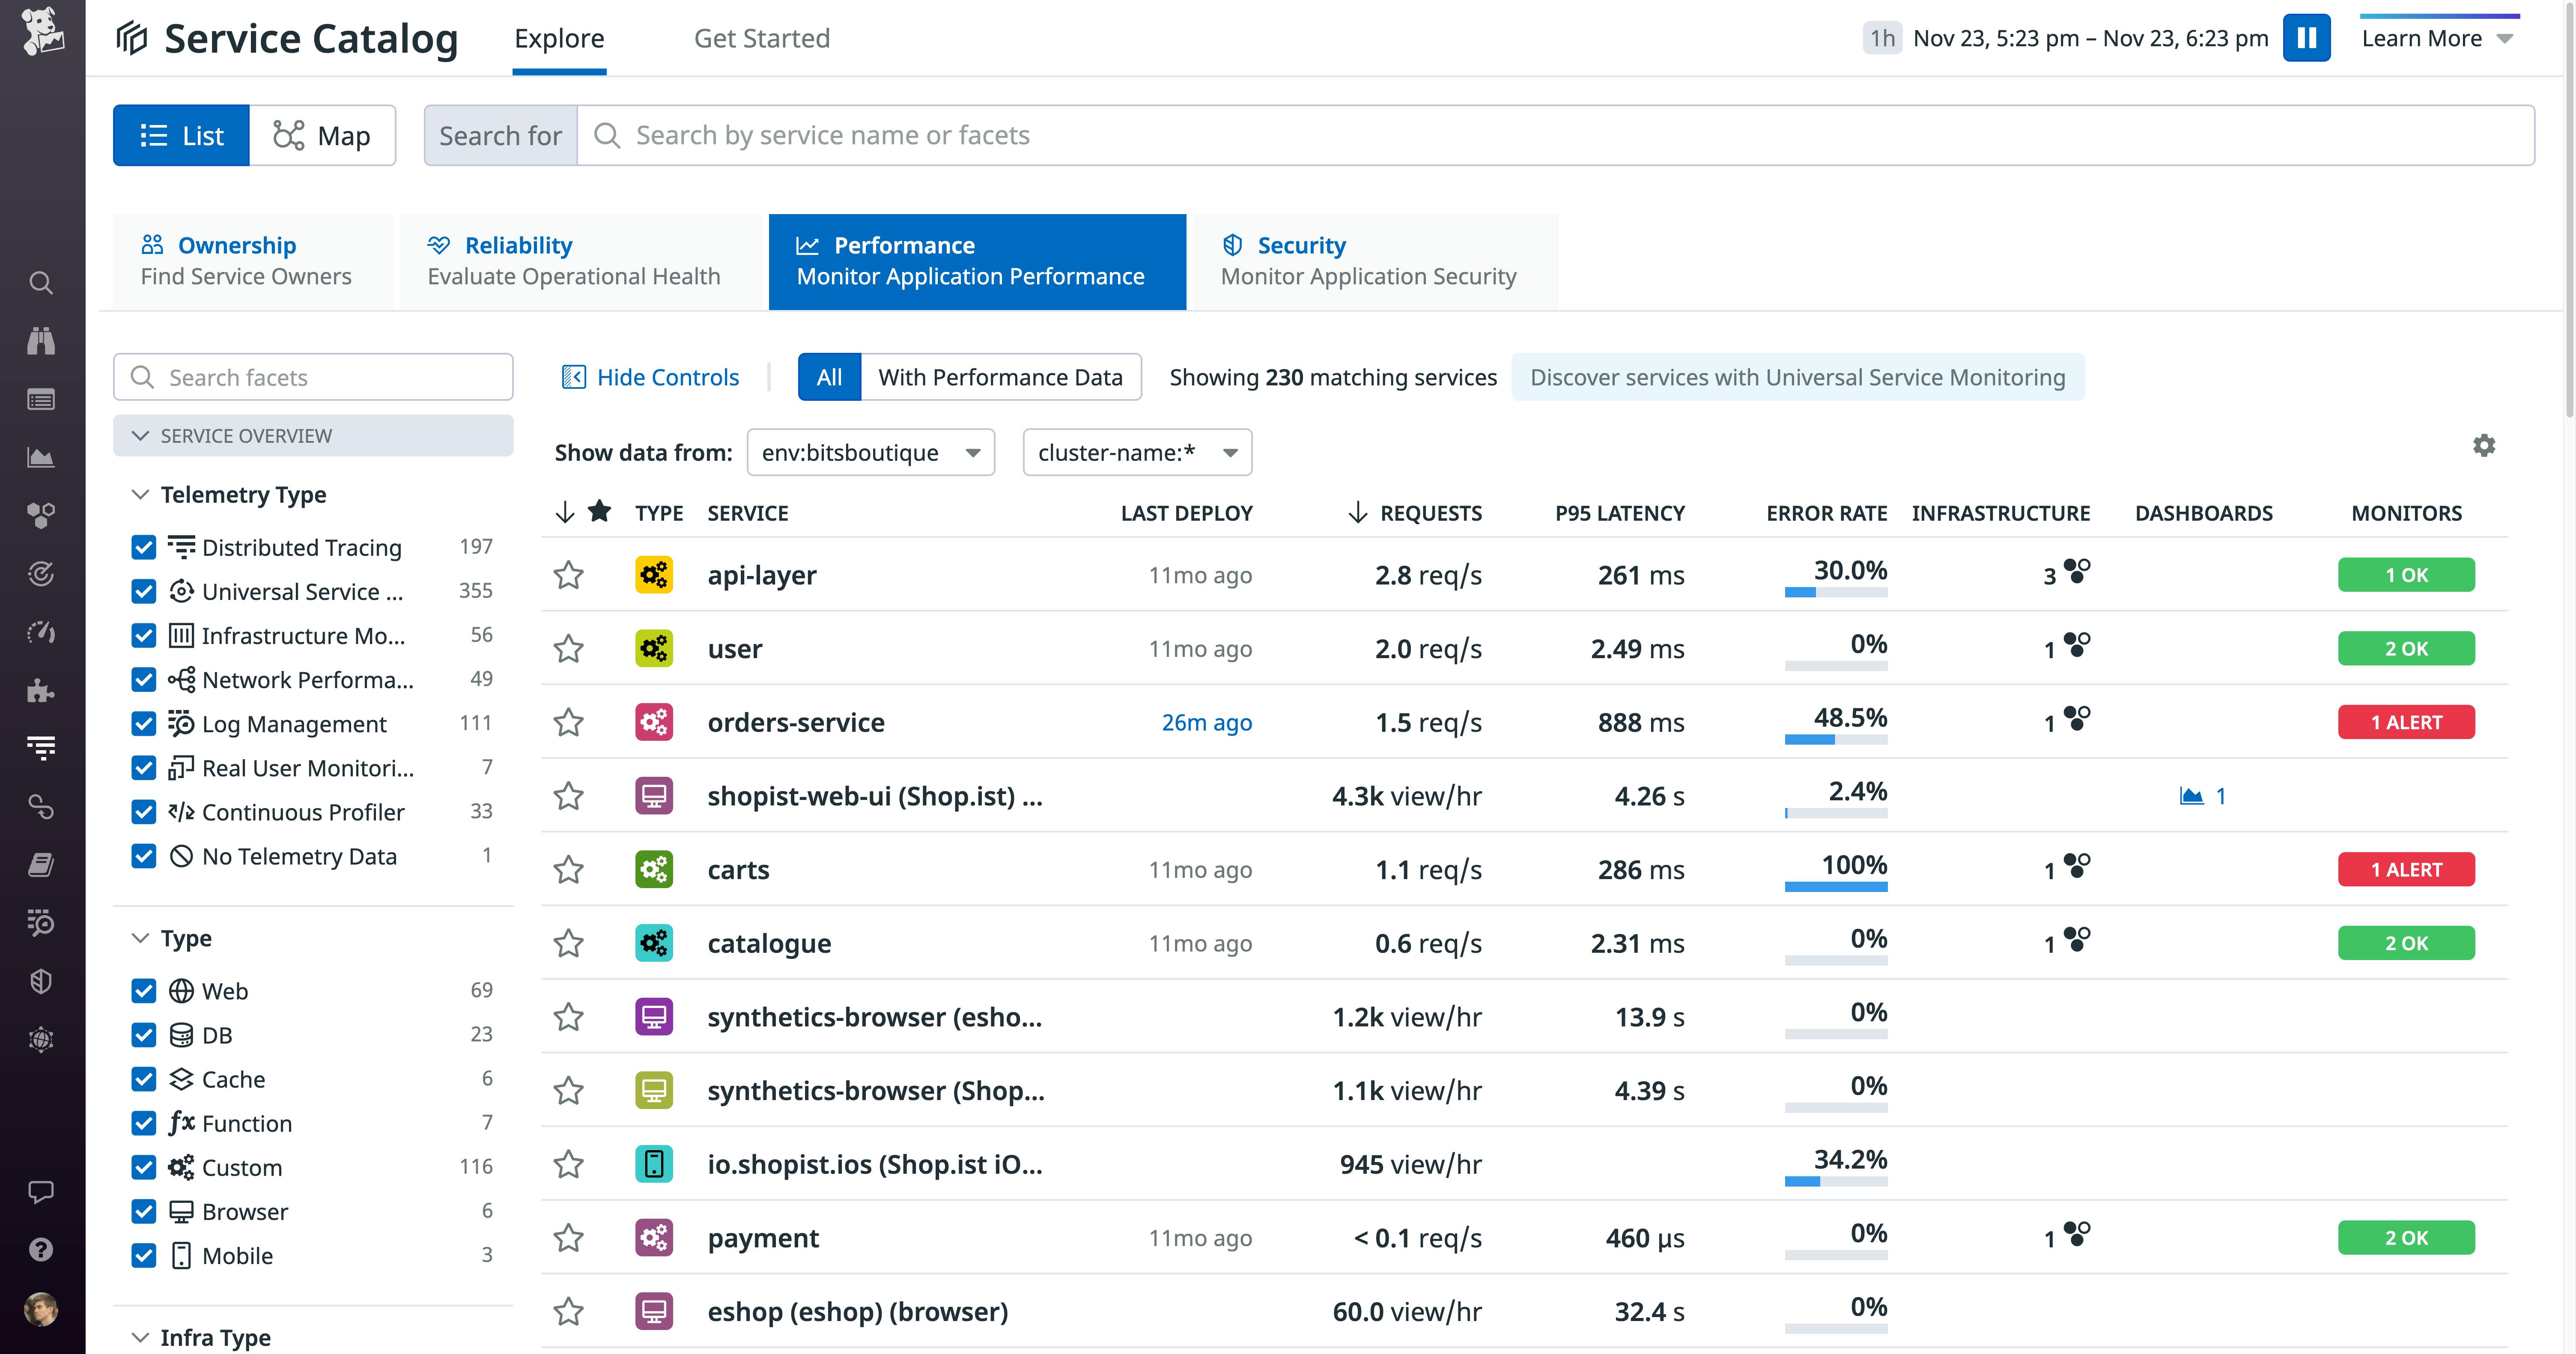The width and height of the screenshot is (2576, 1354).
Task: Star the orders-service row
Action: click(569, 722)
